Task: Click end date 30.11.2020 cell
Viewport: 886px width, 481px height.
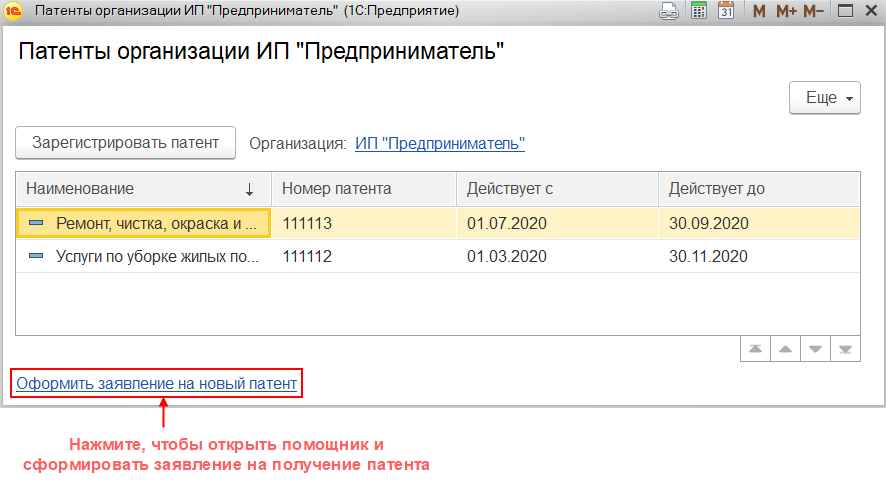Action: (759, 256)
